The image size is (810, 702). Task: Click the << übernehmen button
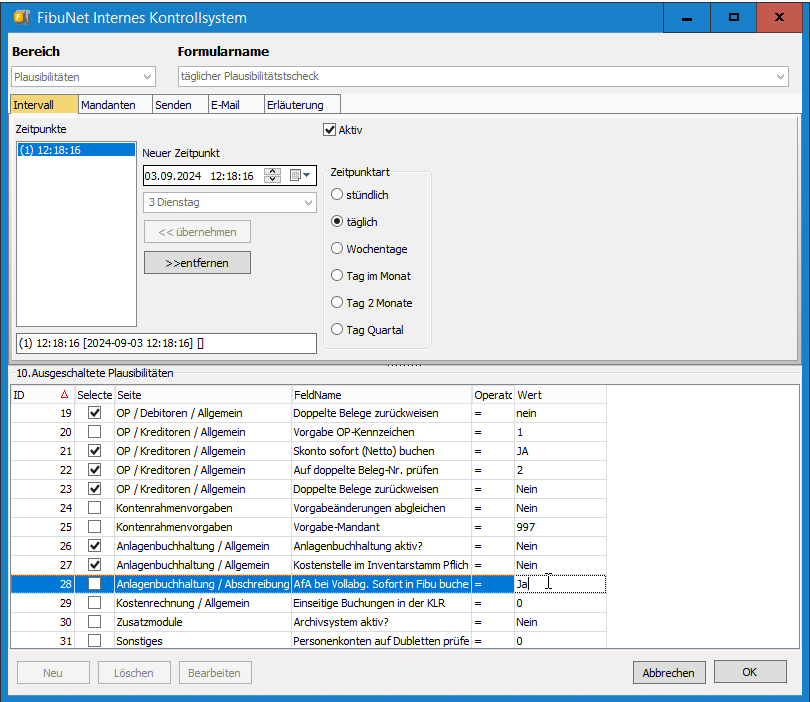[x=197, y=232]
